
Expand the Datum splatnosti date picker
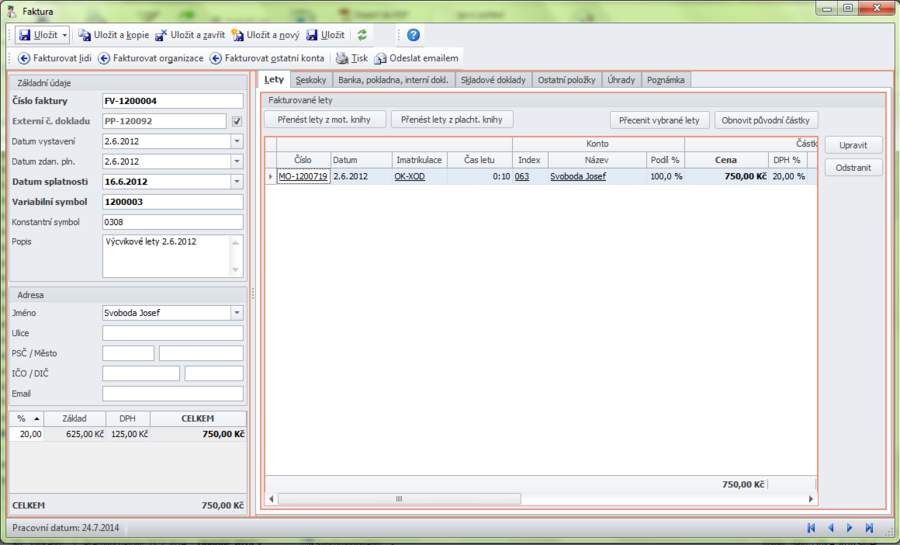pos(237,181)
